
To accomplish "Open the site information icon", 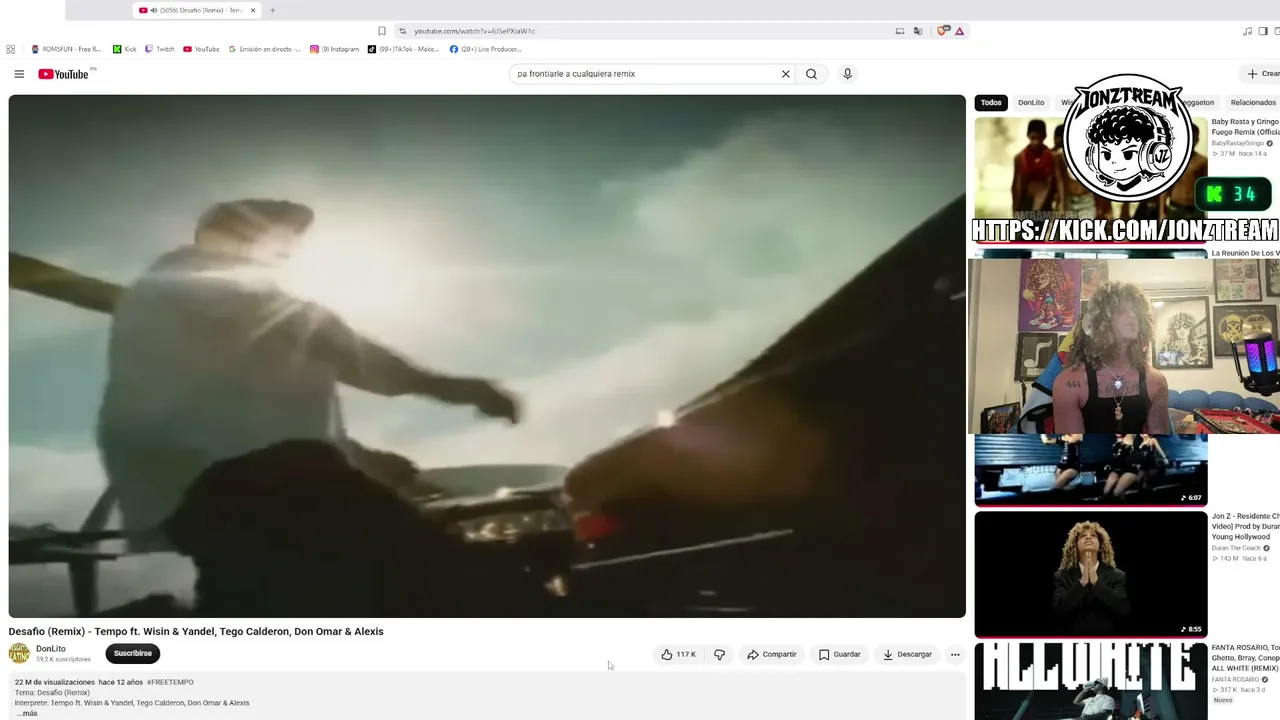I will pos(403,31).
